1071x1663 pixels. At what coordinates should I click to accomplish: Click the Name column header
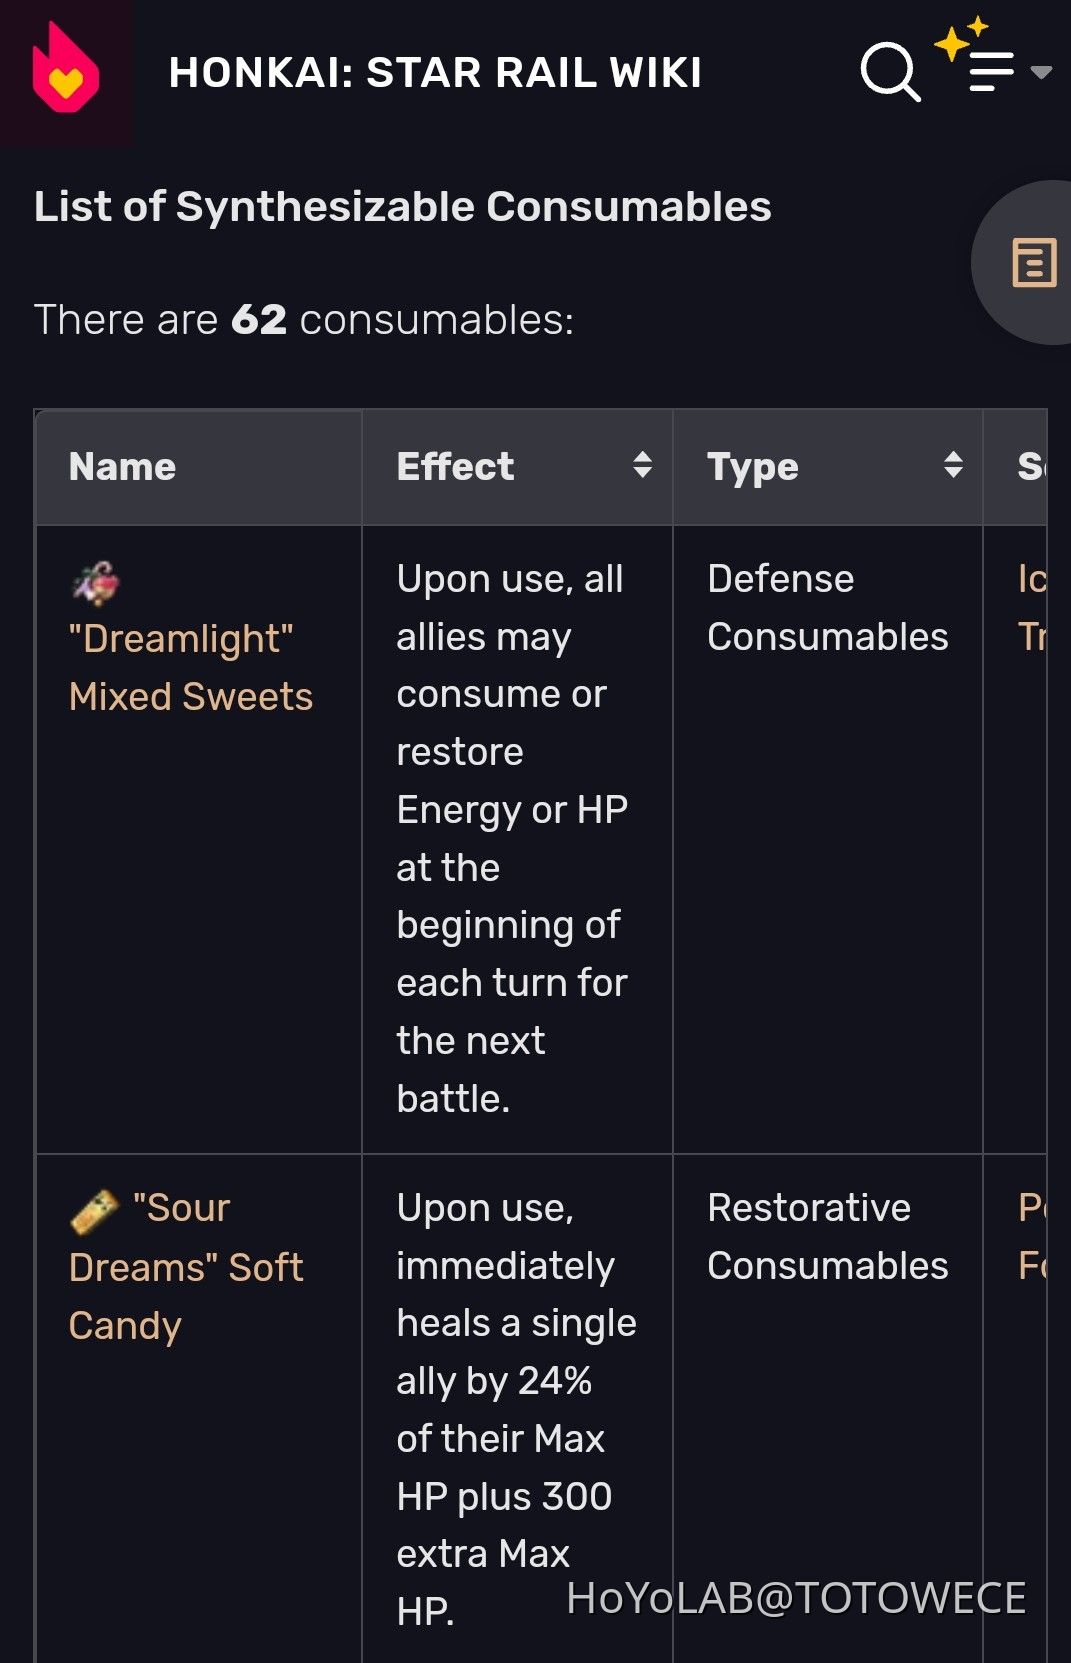click(122, 466)
